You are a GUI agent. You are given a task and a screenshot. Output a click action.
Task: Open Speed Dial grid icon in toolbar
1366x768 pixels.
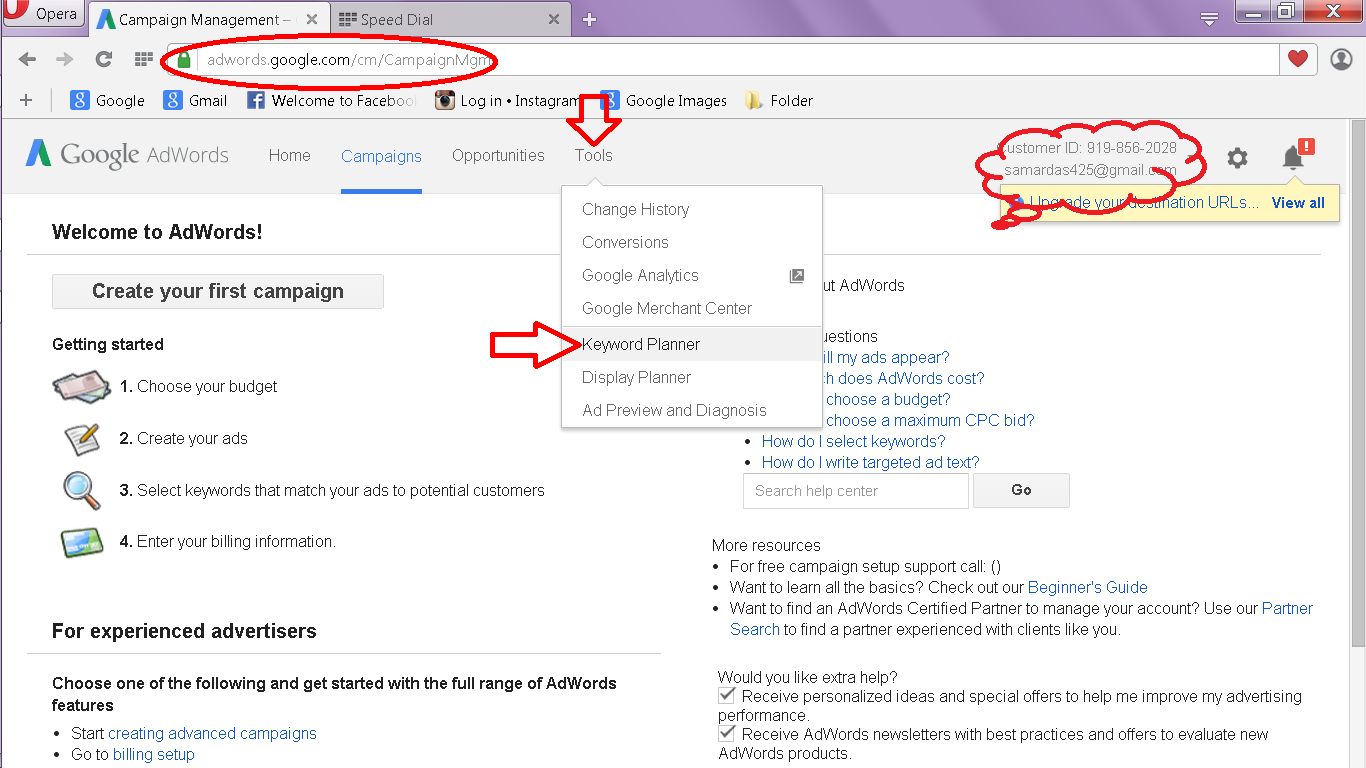pos(143,60)
